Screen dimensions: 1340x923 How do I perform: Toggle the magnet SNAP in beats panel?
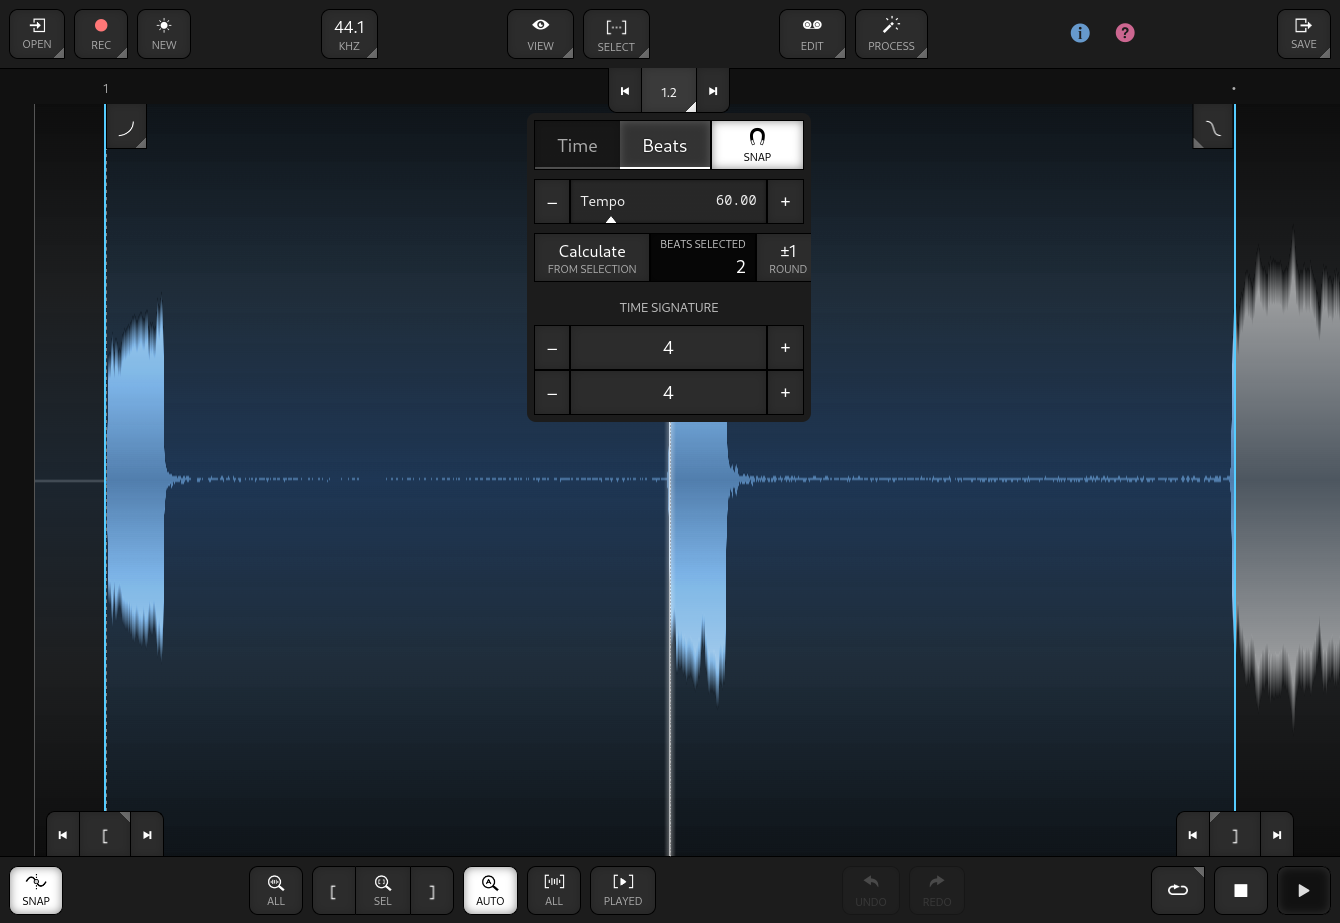pyautogui.click(x=757, y=145)
